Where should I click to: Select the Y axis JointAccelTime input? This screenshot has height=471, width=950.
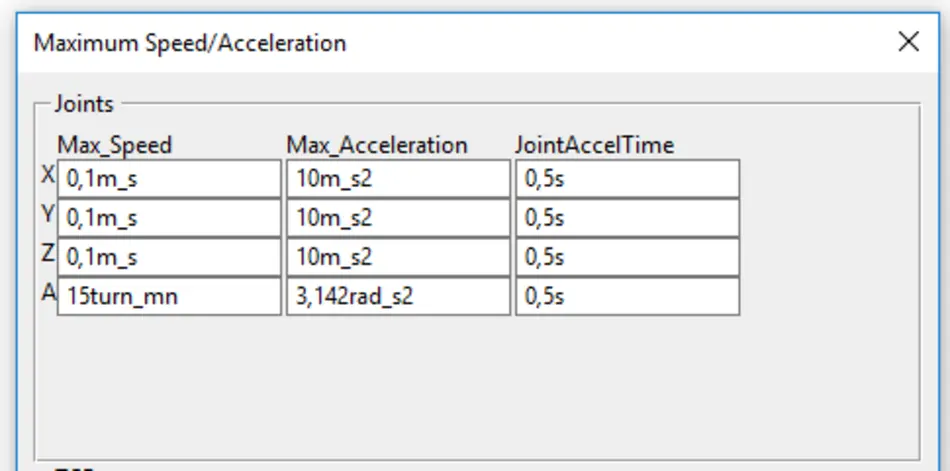point(628,218)
